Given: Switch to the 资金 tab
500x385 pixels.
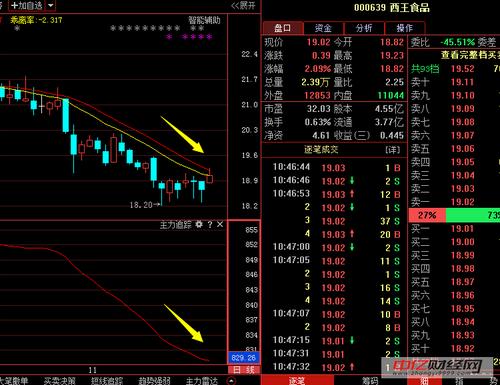Looking at the screenshot, I should pyautogui.click(x=323, y=28).
